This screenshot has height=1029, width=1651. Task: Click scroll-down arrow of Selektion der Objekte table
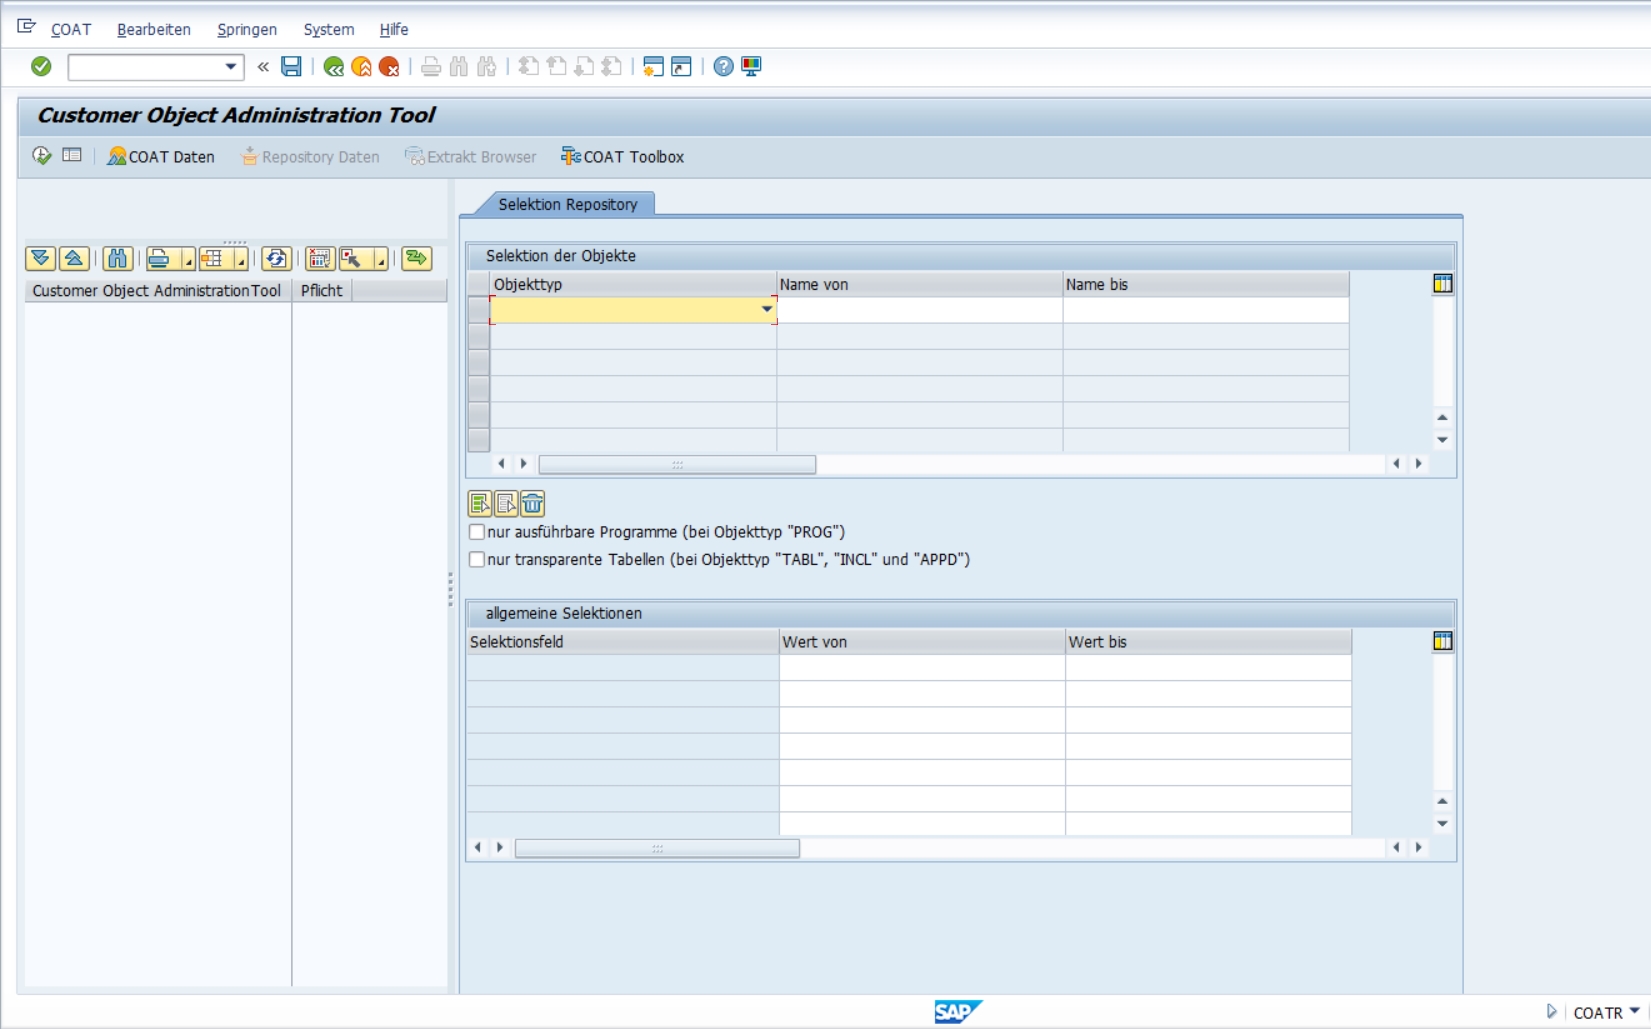click(x=1442, y=440)
